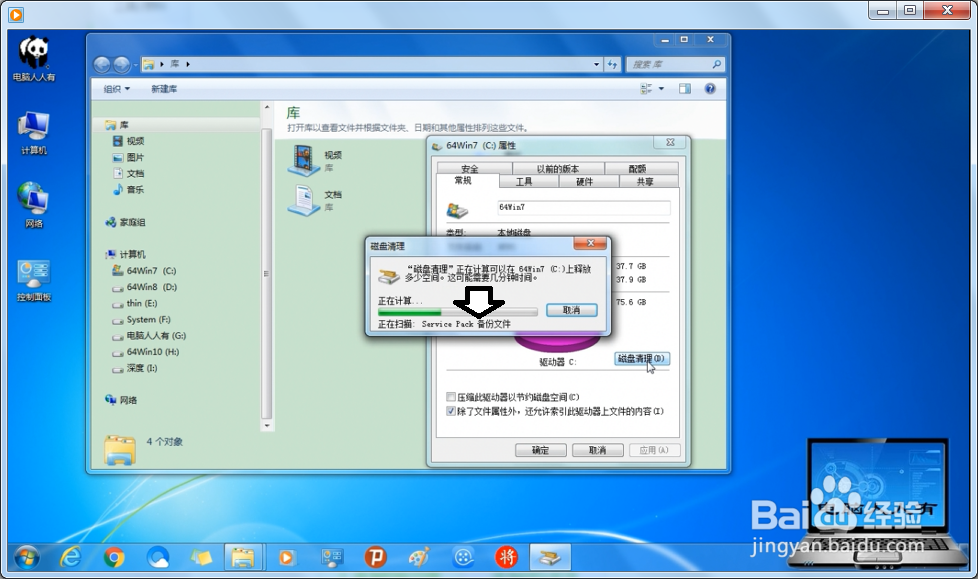
Task: Click the 应用 button in properties
Action: click(654, 450)
